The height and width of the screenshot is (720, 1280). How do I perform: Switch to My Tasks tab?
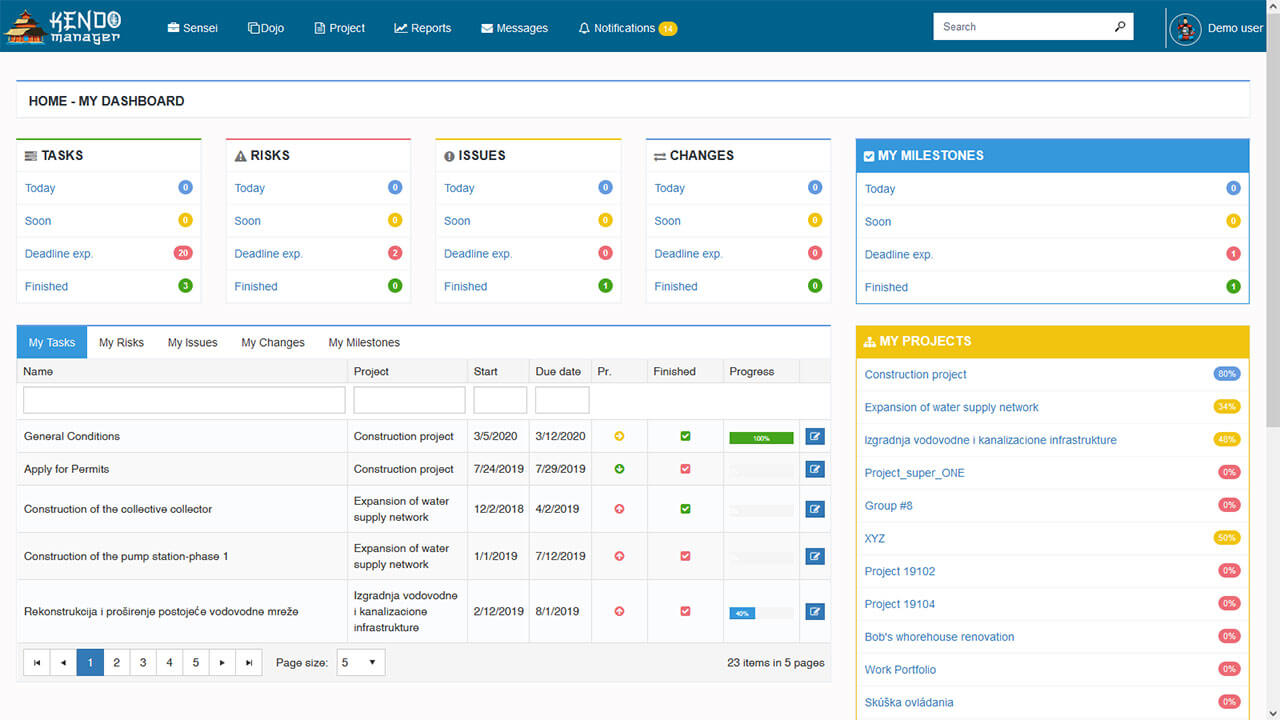(x=52, y=342)
